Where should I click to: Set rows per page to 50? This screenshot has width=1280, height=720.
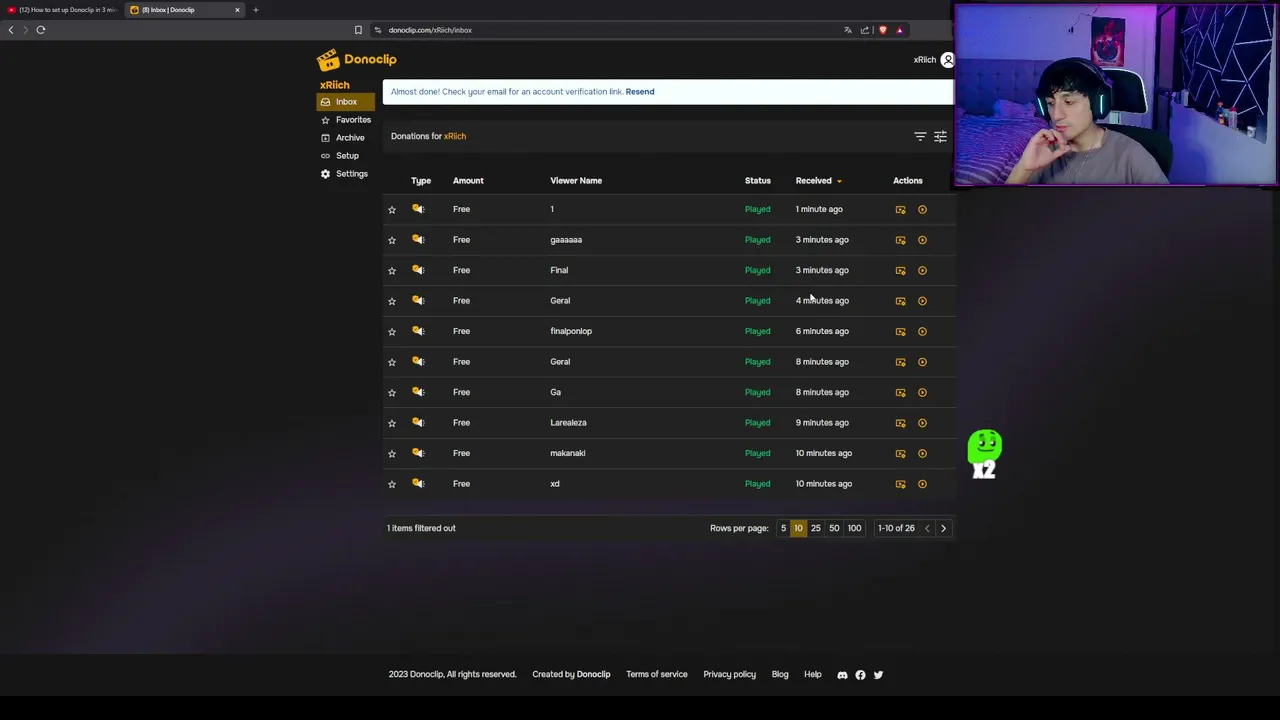coord(834,528)
